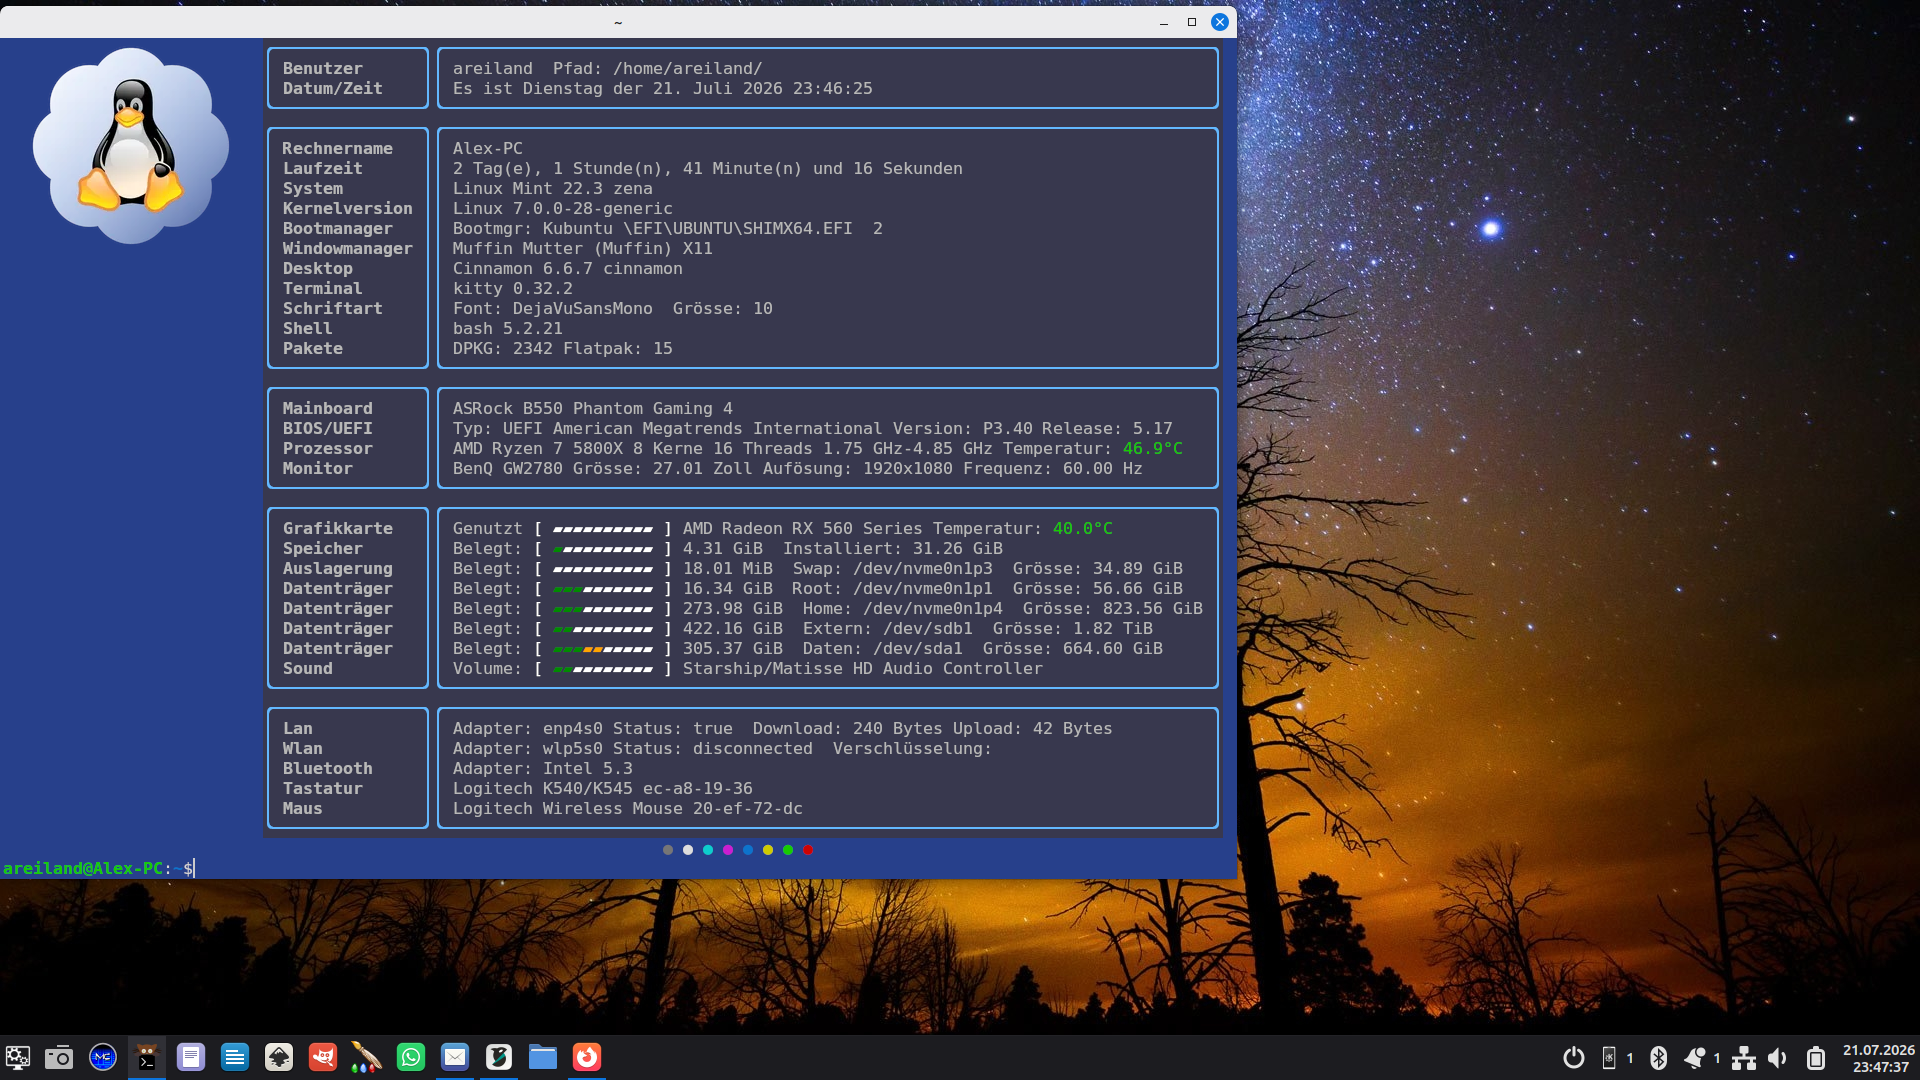Maximize the terminal window
This screenshot has height=1080, width=1920.
click(1192, 22)
